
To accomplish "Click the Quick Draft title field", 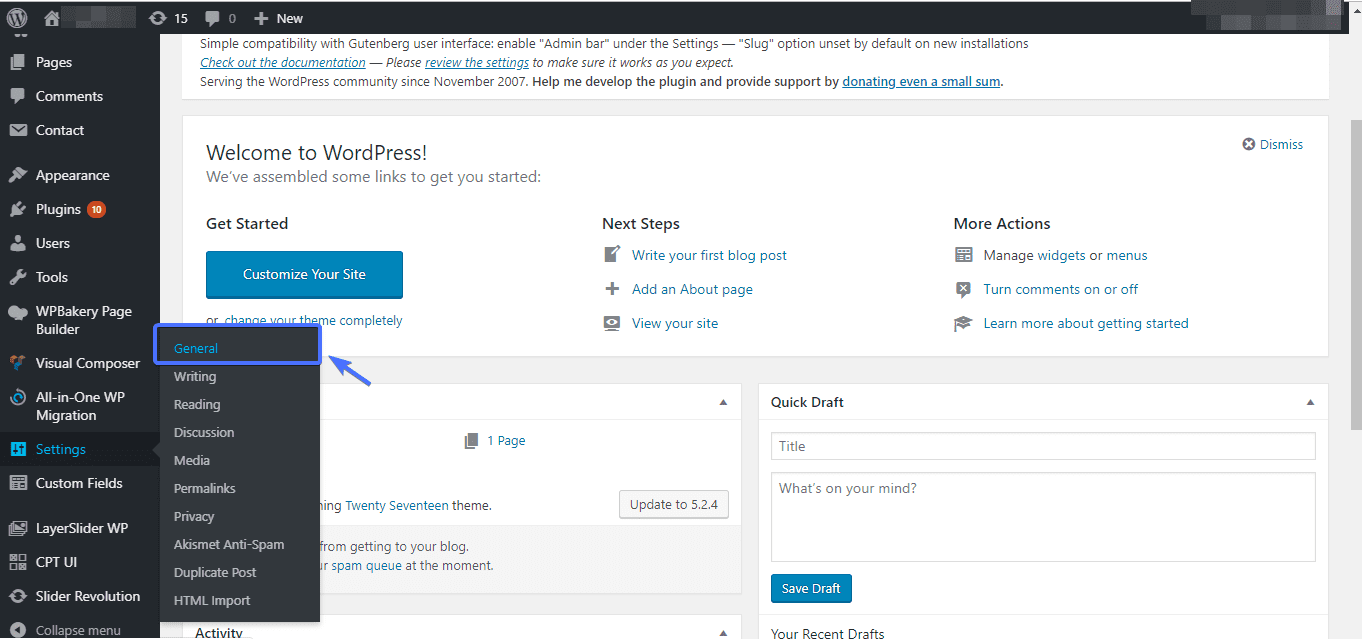I will [x=1043, y=446].
